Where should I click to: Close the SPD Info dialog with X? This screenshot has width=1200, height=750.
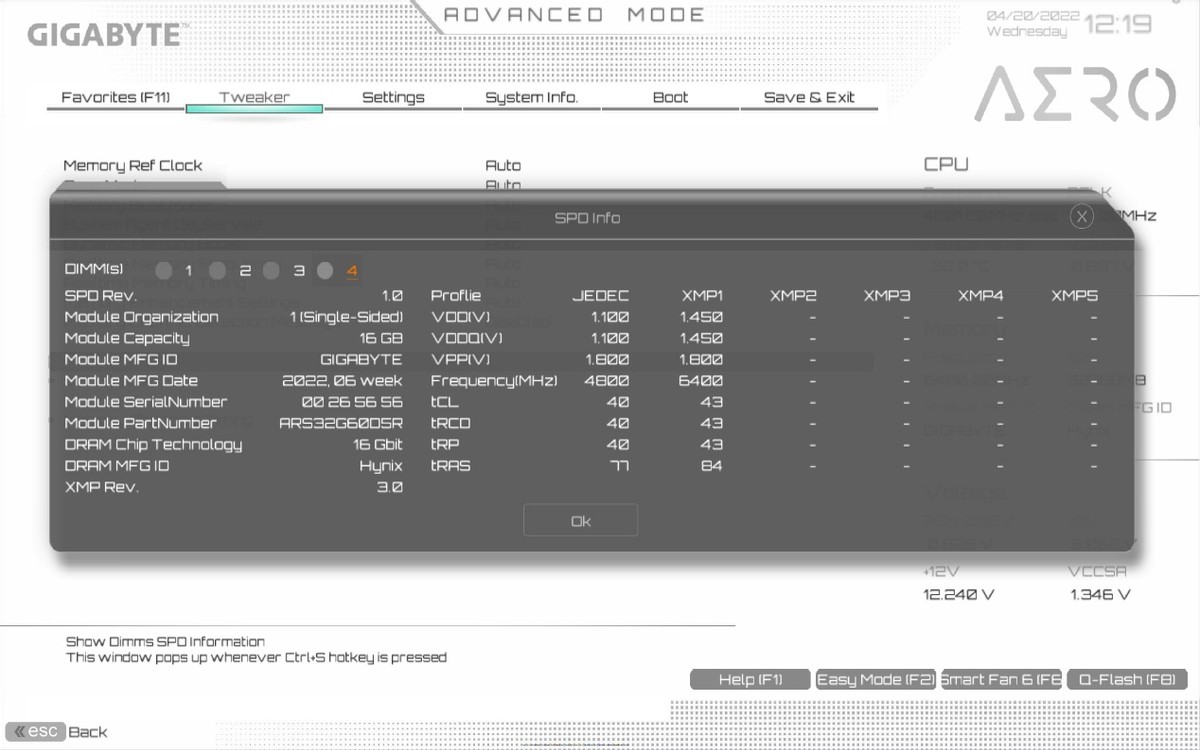(x=1081, y=217)
